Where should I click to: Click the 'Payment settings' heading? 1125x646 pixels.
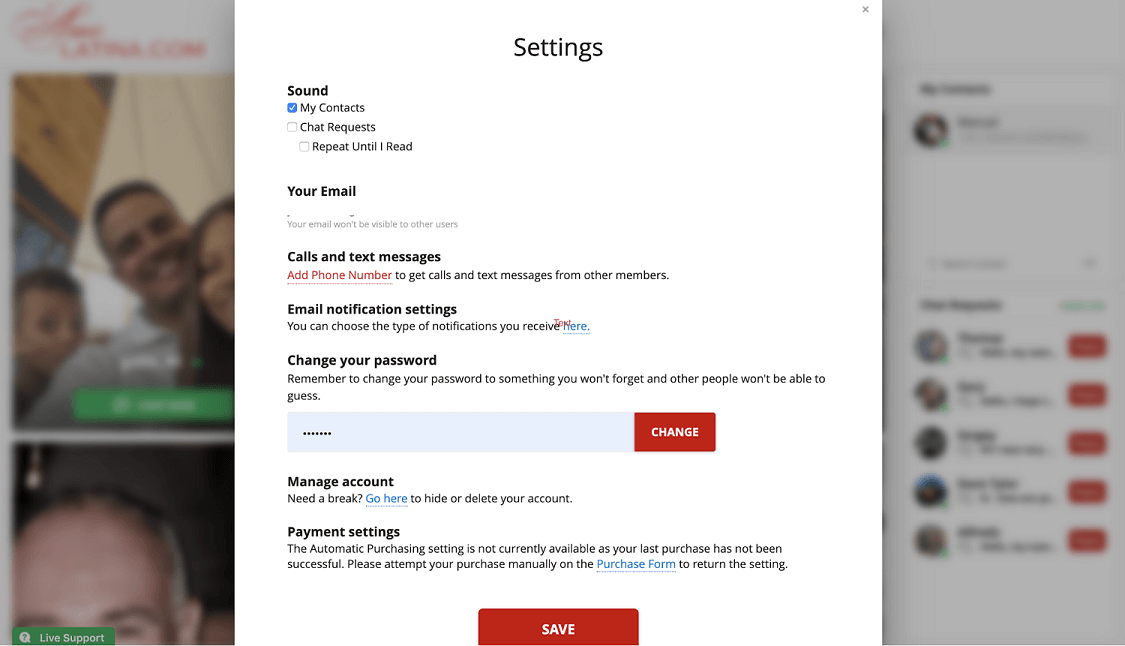tap(343, 532)
